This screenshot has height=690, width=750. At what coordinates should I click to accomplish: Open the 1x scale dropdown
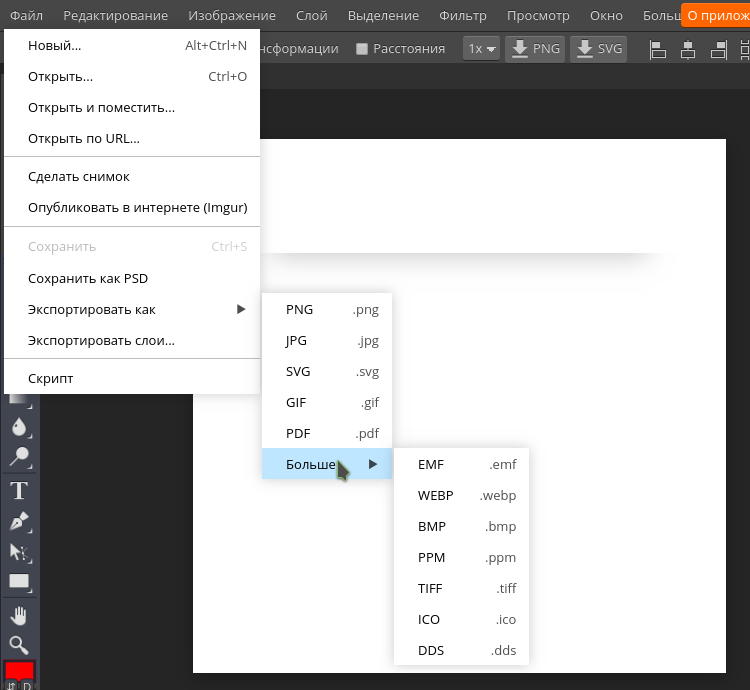coord(481,49)
